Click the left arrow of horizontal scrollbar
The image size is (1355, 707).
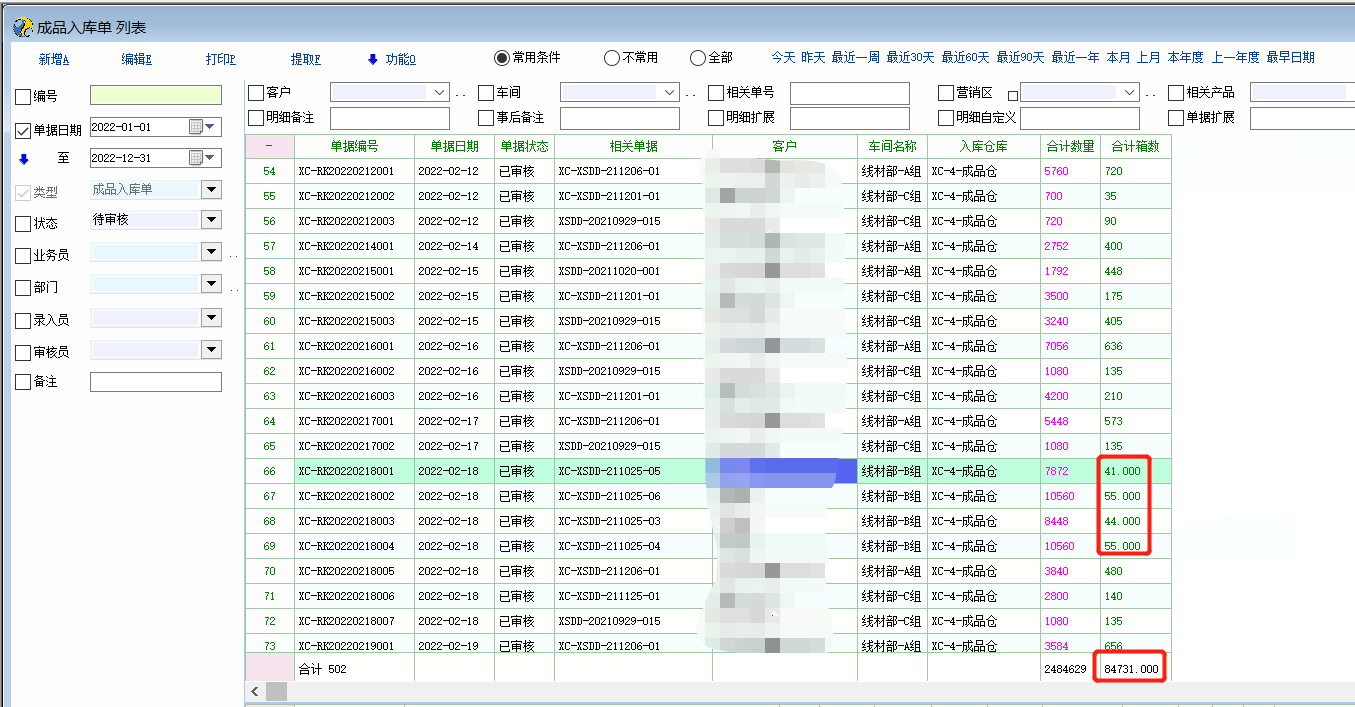point(255,692)
